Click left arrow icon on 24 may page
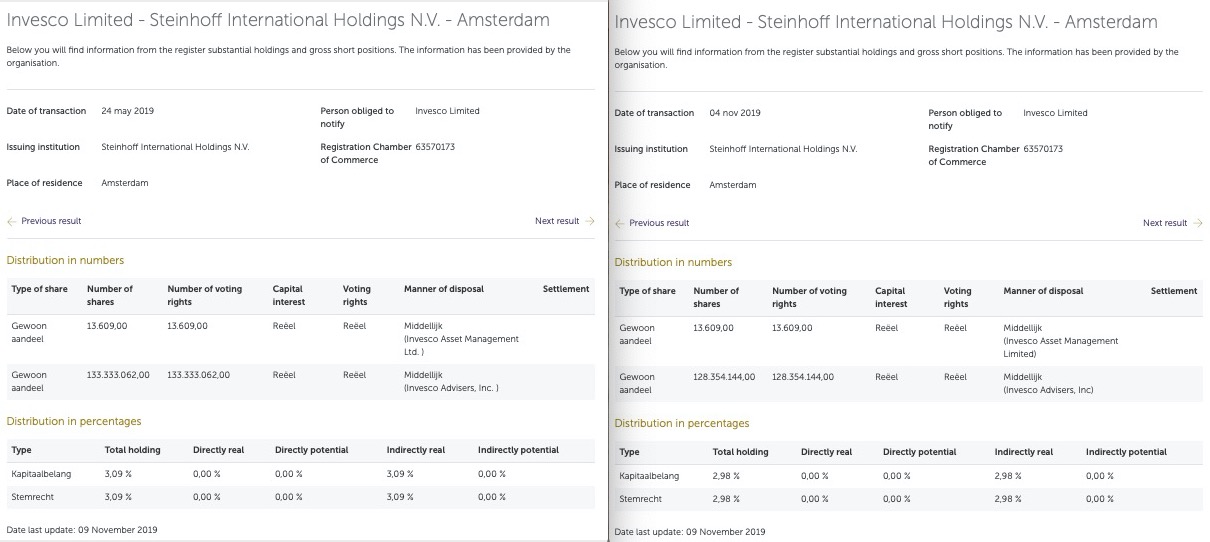This screenshot has width=1210, height=542. pyautogui.click(x=12, y=221)
